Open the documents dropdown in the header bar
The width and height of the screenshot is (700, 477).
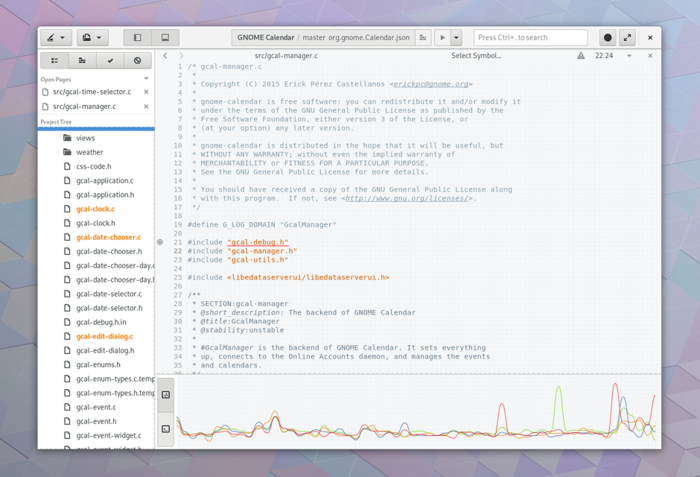tap(91, 38)
